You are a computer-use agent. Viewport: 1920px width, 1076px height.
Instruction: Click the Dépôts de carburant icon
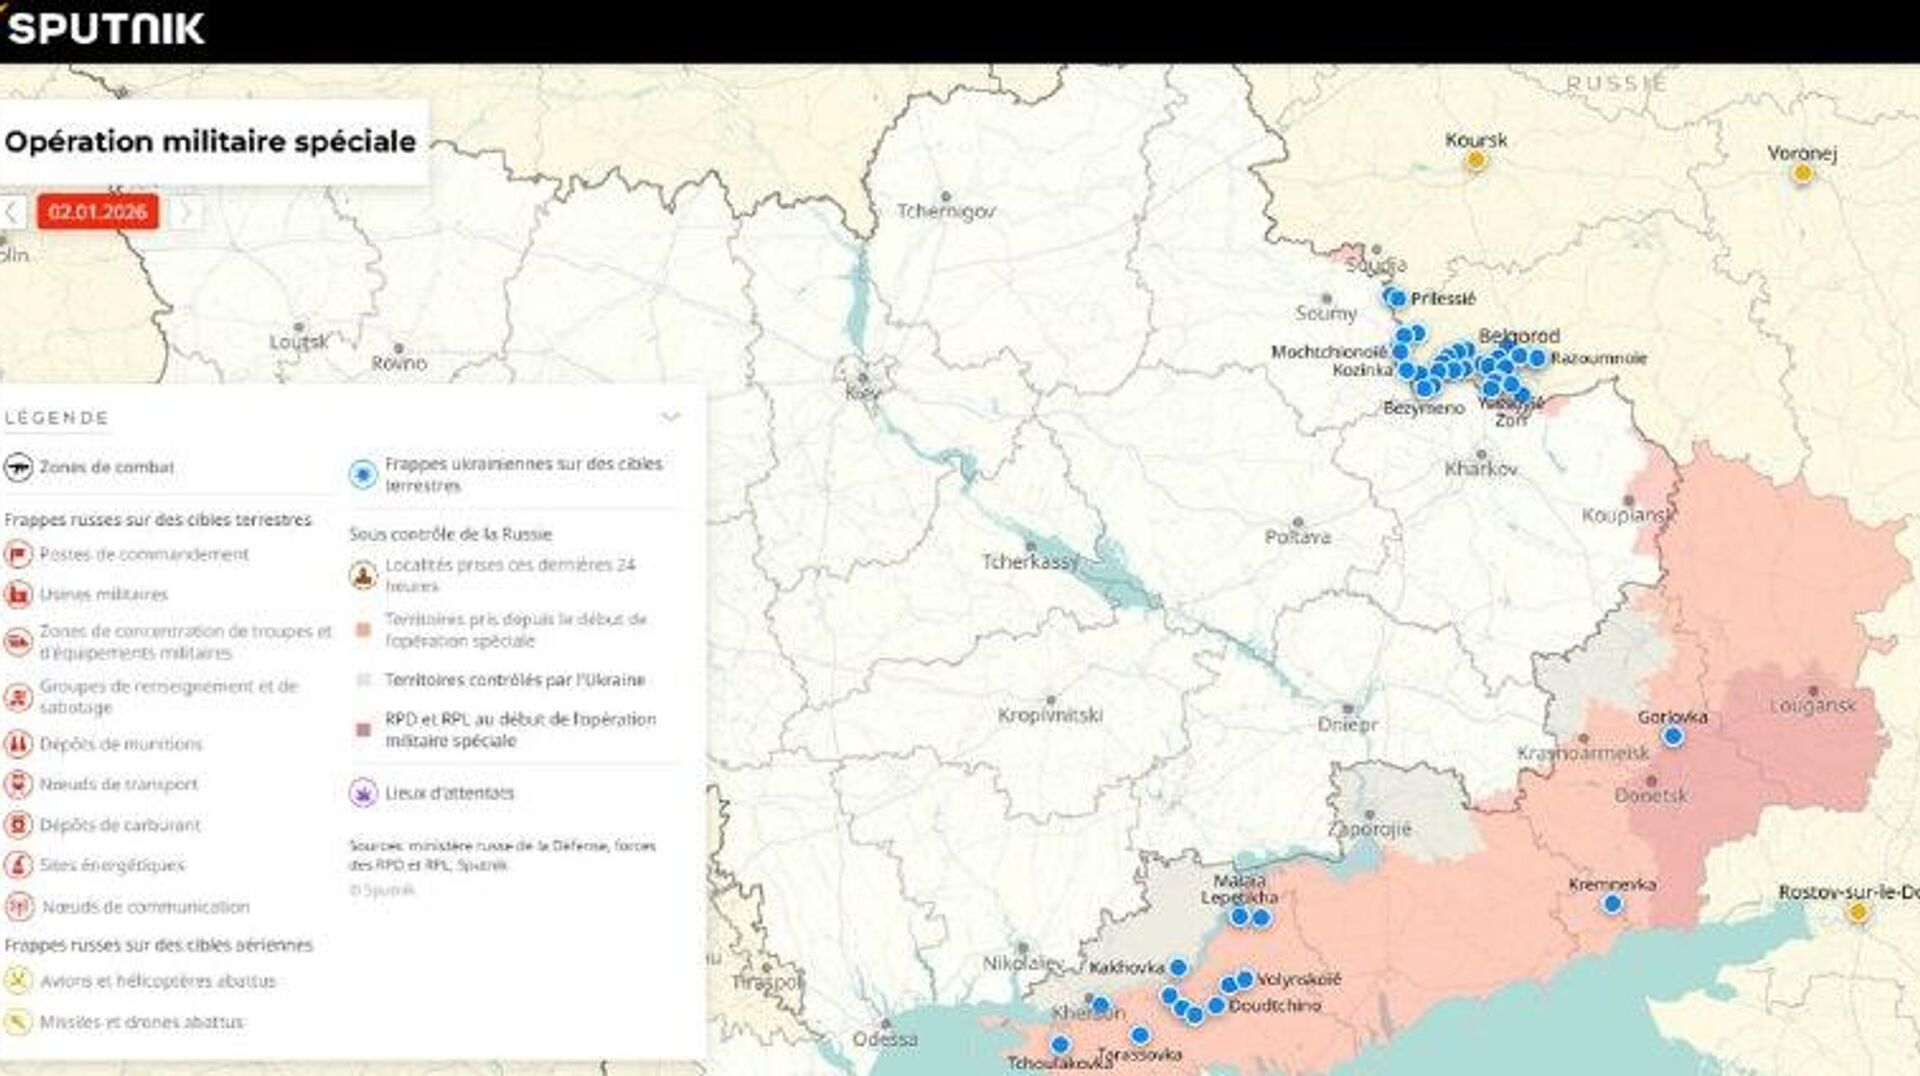click(x=18, y=825)
